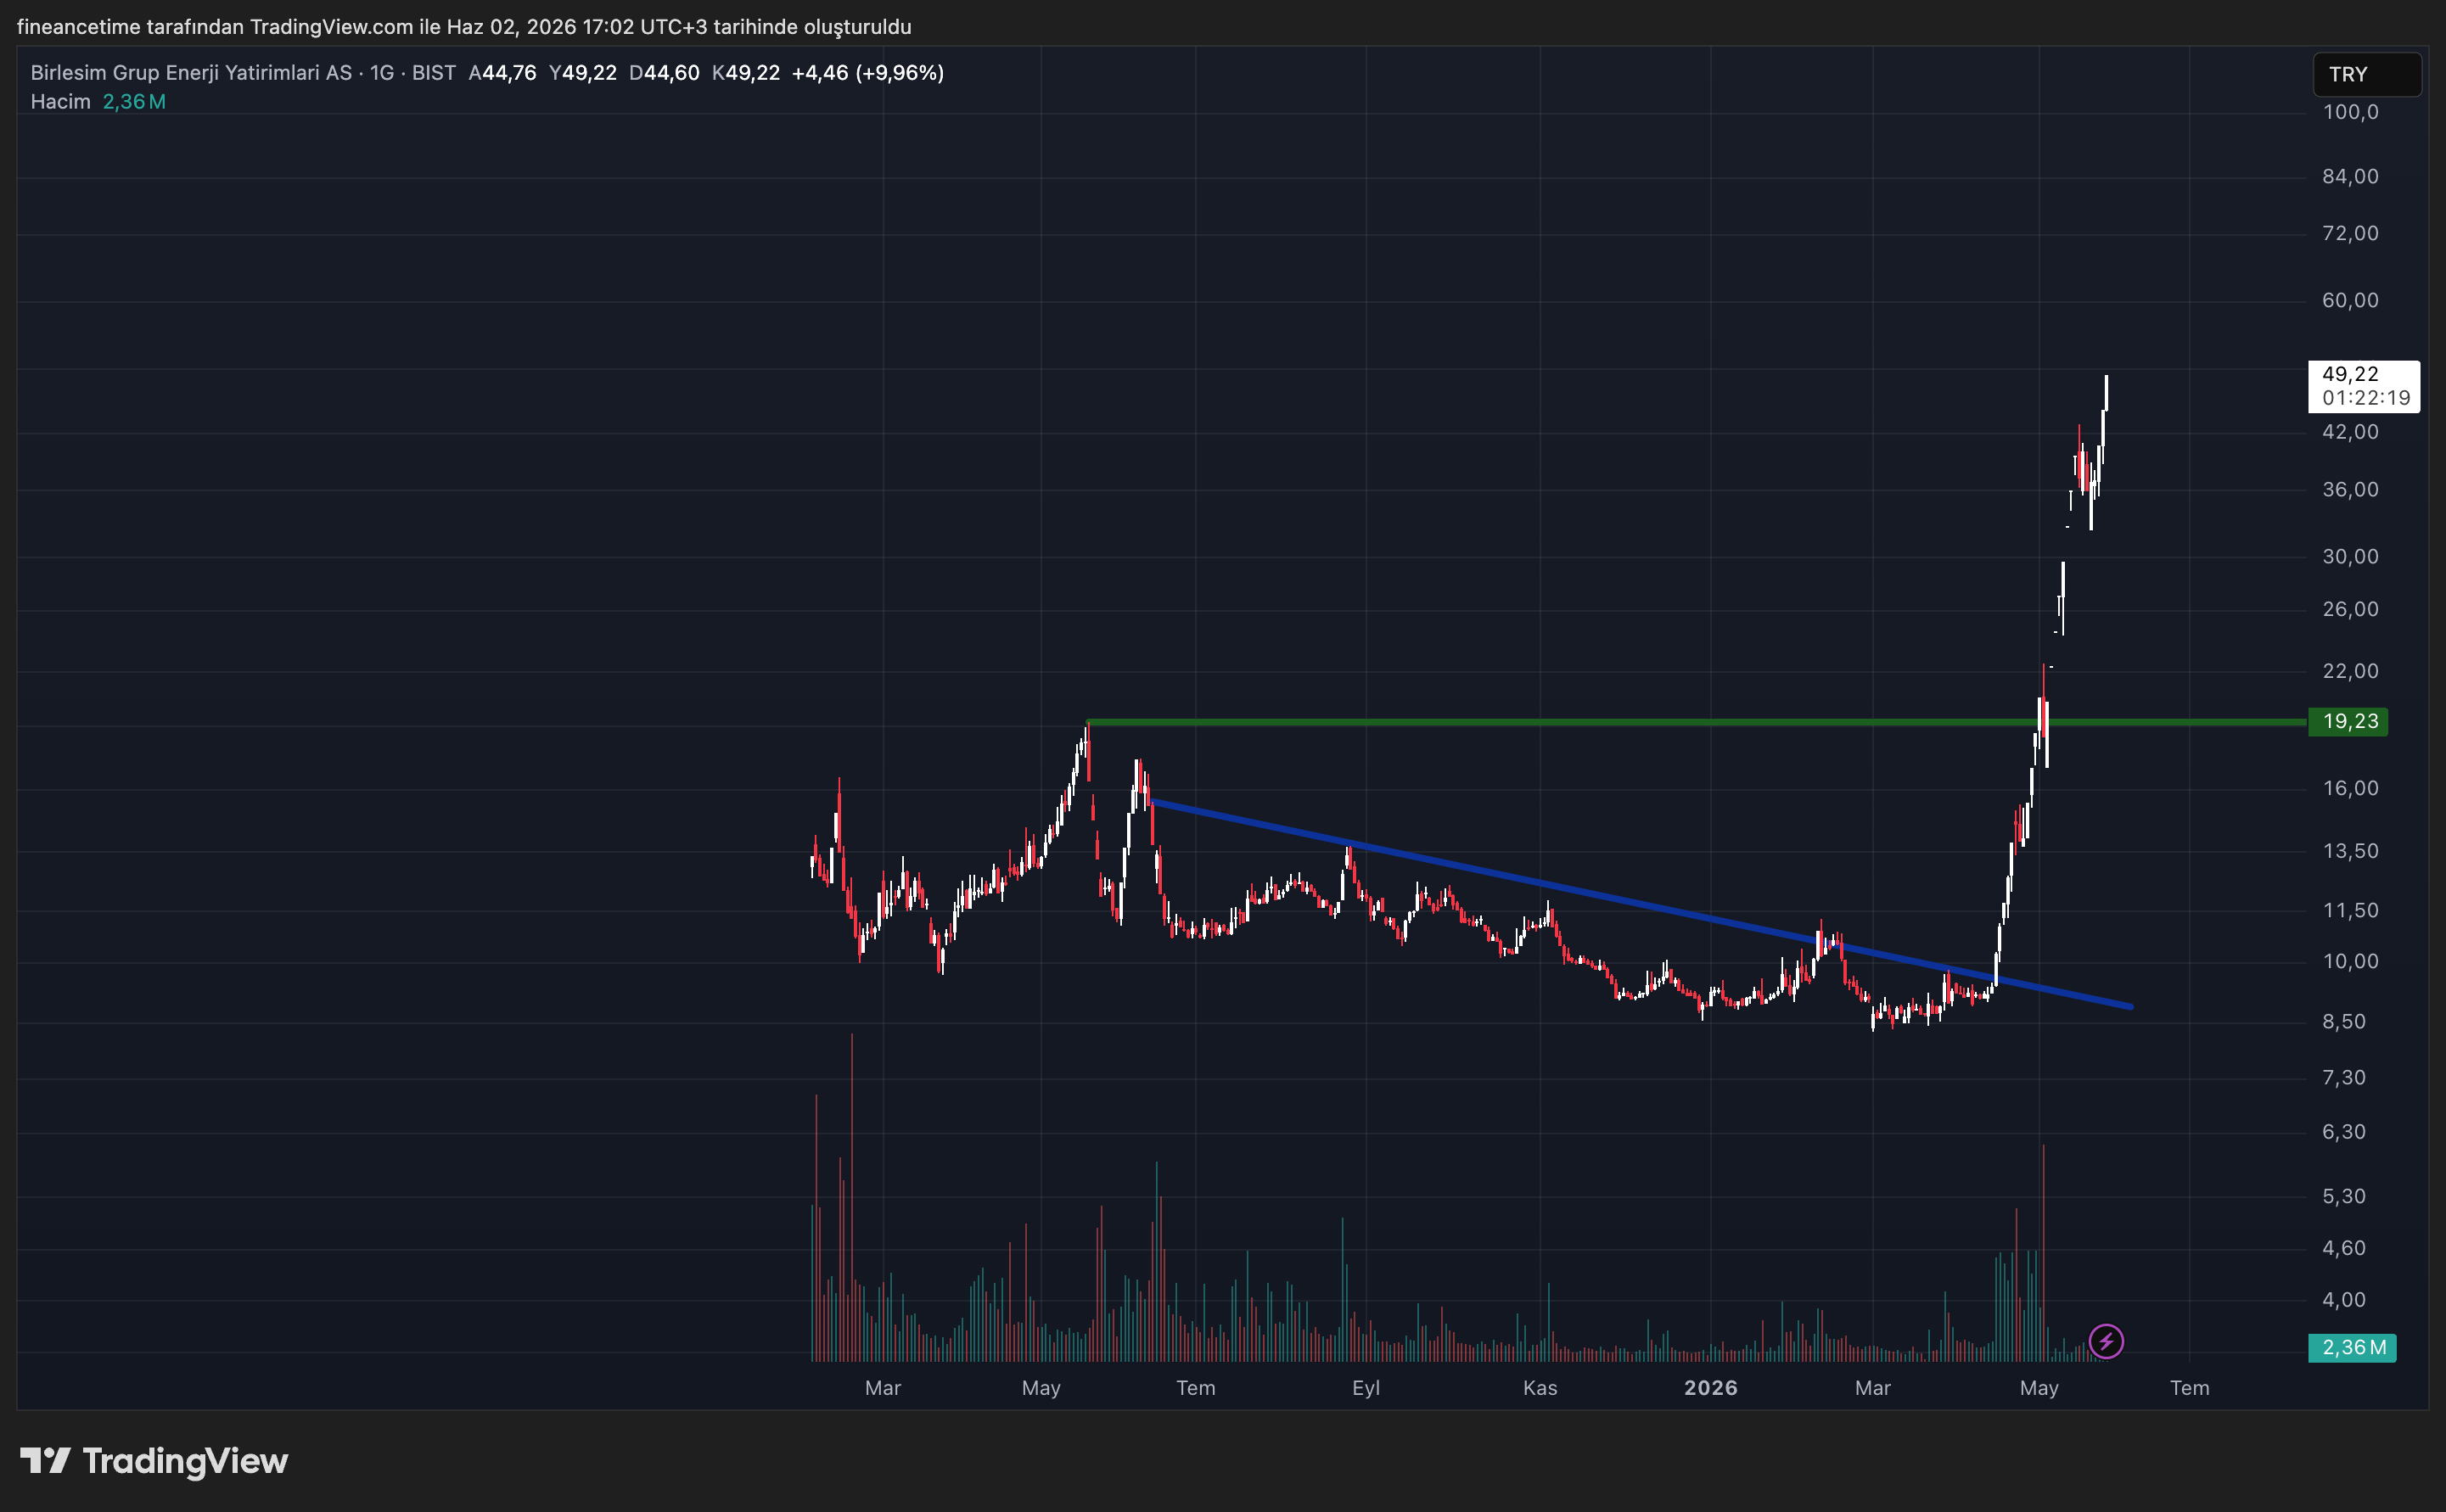Click the 42,00 price scale value
Image resolution: width=2446 pixels, height=1512 pixels.
(2350, 432)
